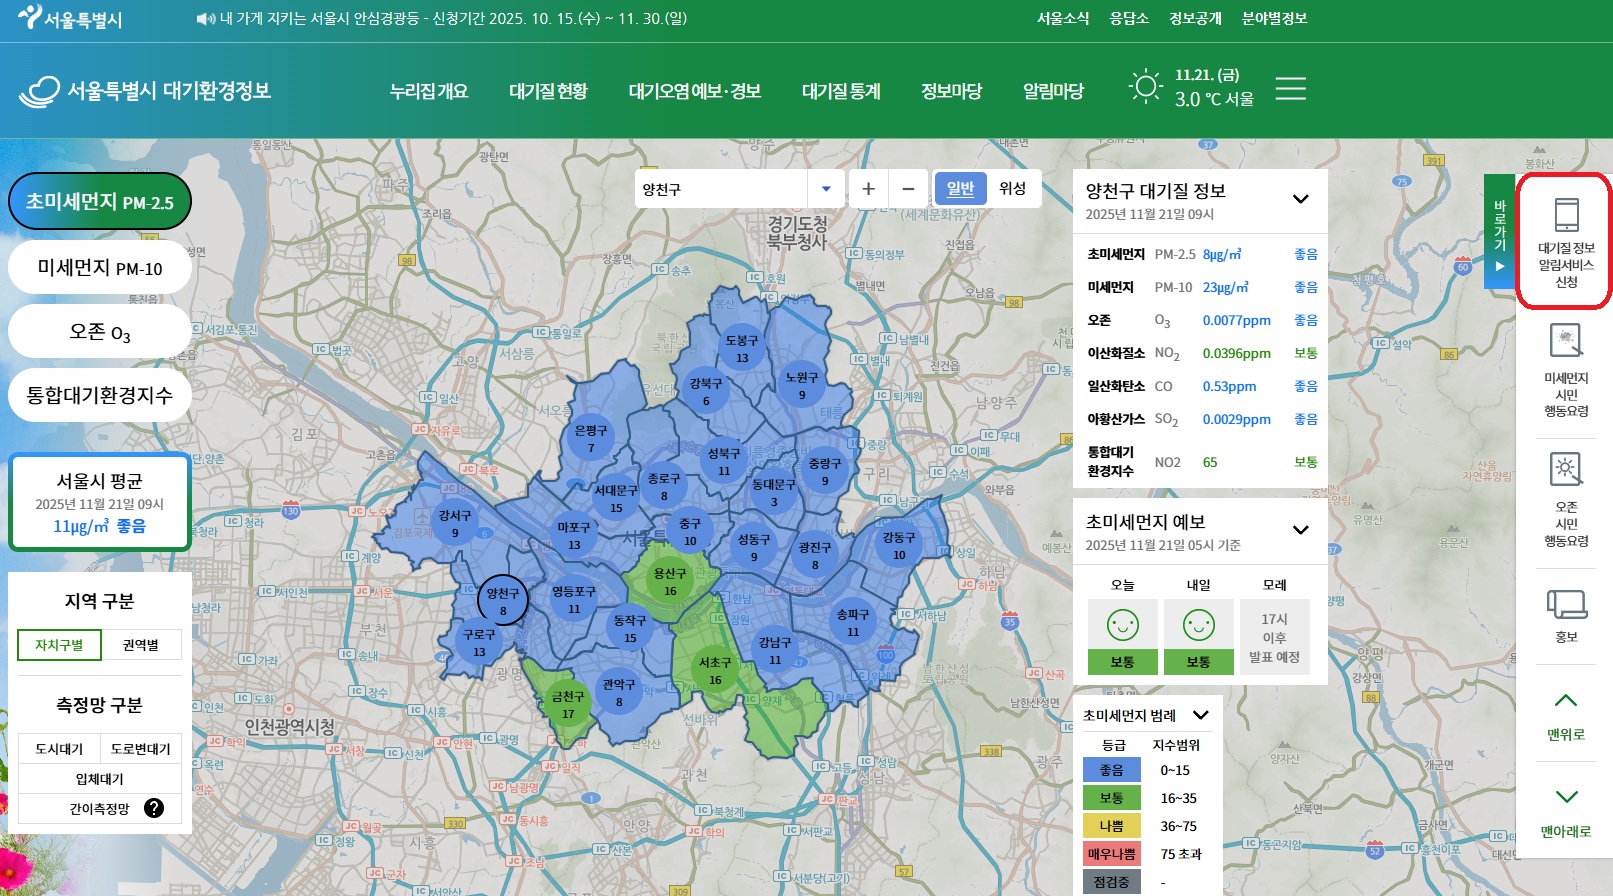The image size is (1613, 896).
Task: Collapse the 양천구 대기질 정보 panel
Action: (1300, 199)
